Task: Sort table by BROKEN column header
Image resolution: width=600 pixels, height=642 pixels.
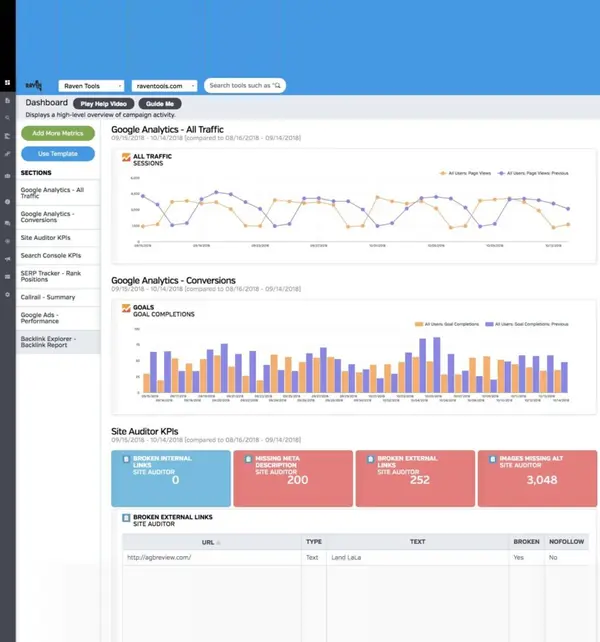Action: [526, 542]
